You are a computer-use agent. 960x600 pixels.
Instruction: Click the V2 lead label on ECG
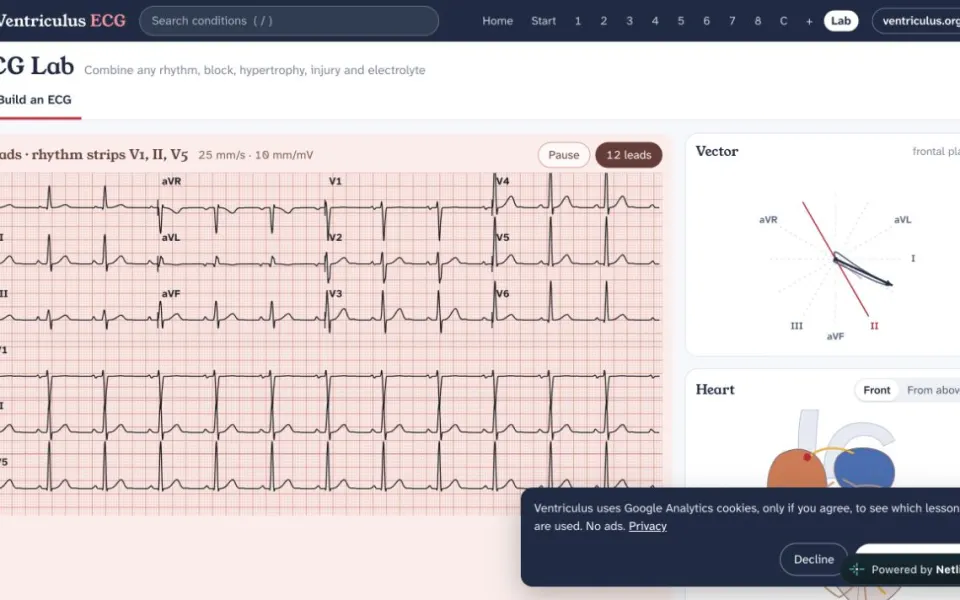tap(335, 238)
